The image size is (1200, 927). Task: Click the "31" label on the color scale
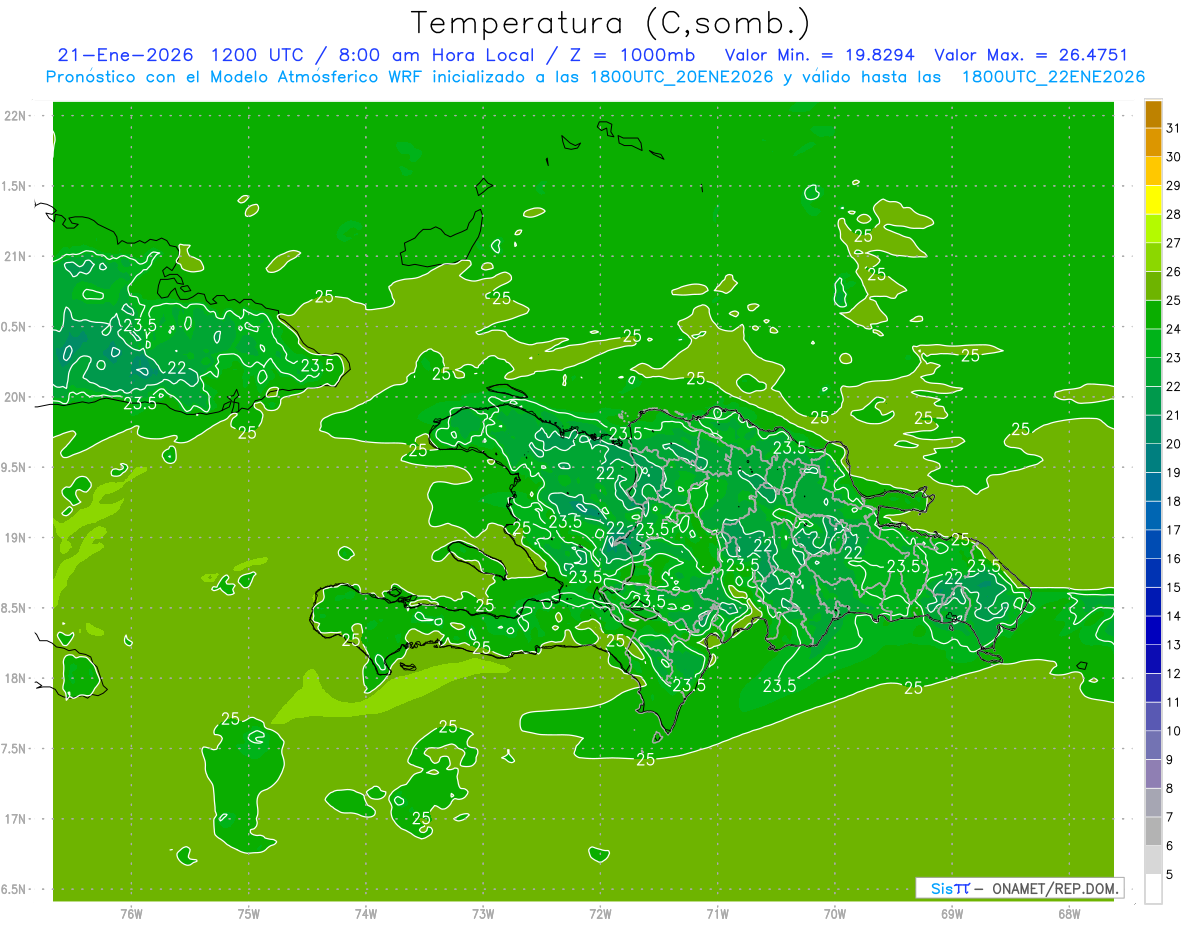(1173, 128)
